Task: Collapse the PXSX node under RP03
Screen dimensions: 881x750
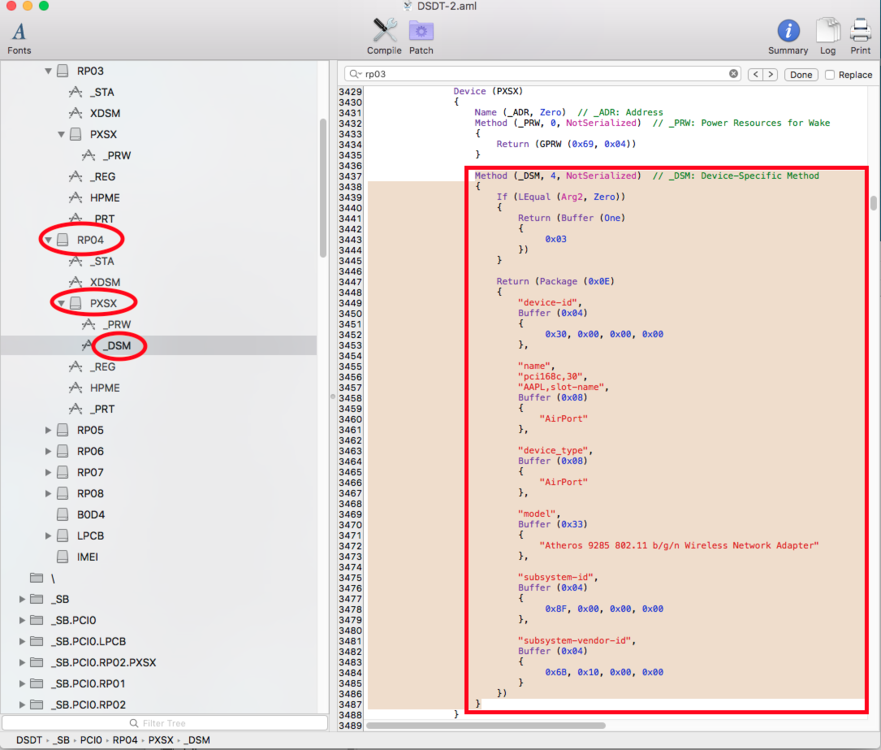Action: (x=61, y=134)
